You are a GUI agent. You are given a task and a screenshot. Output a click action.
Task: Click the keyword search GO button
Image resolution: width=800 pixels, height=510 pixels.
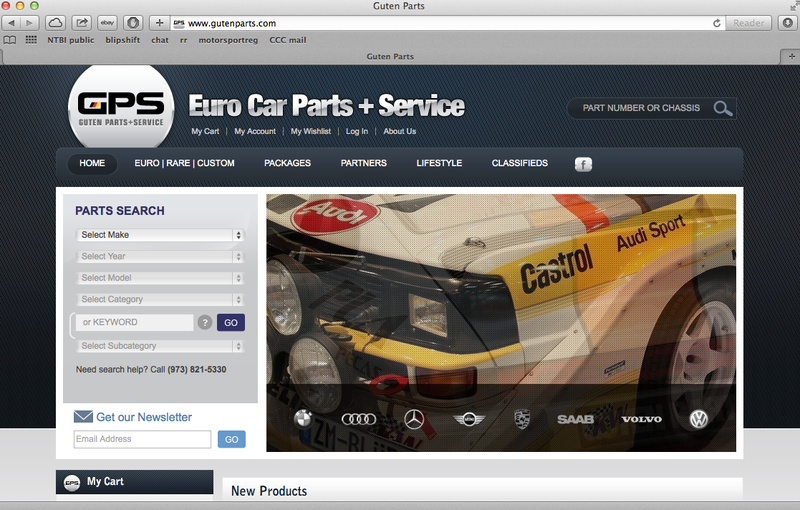pos(231,322)
